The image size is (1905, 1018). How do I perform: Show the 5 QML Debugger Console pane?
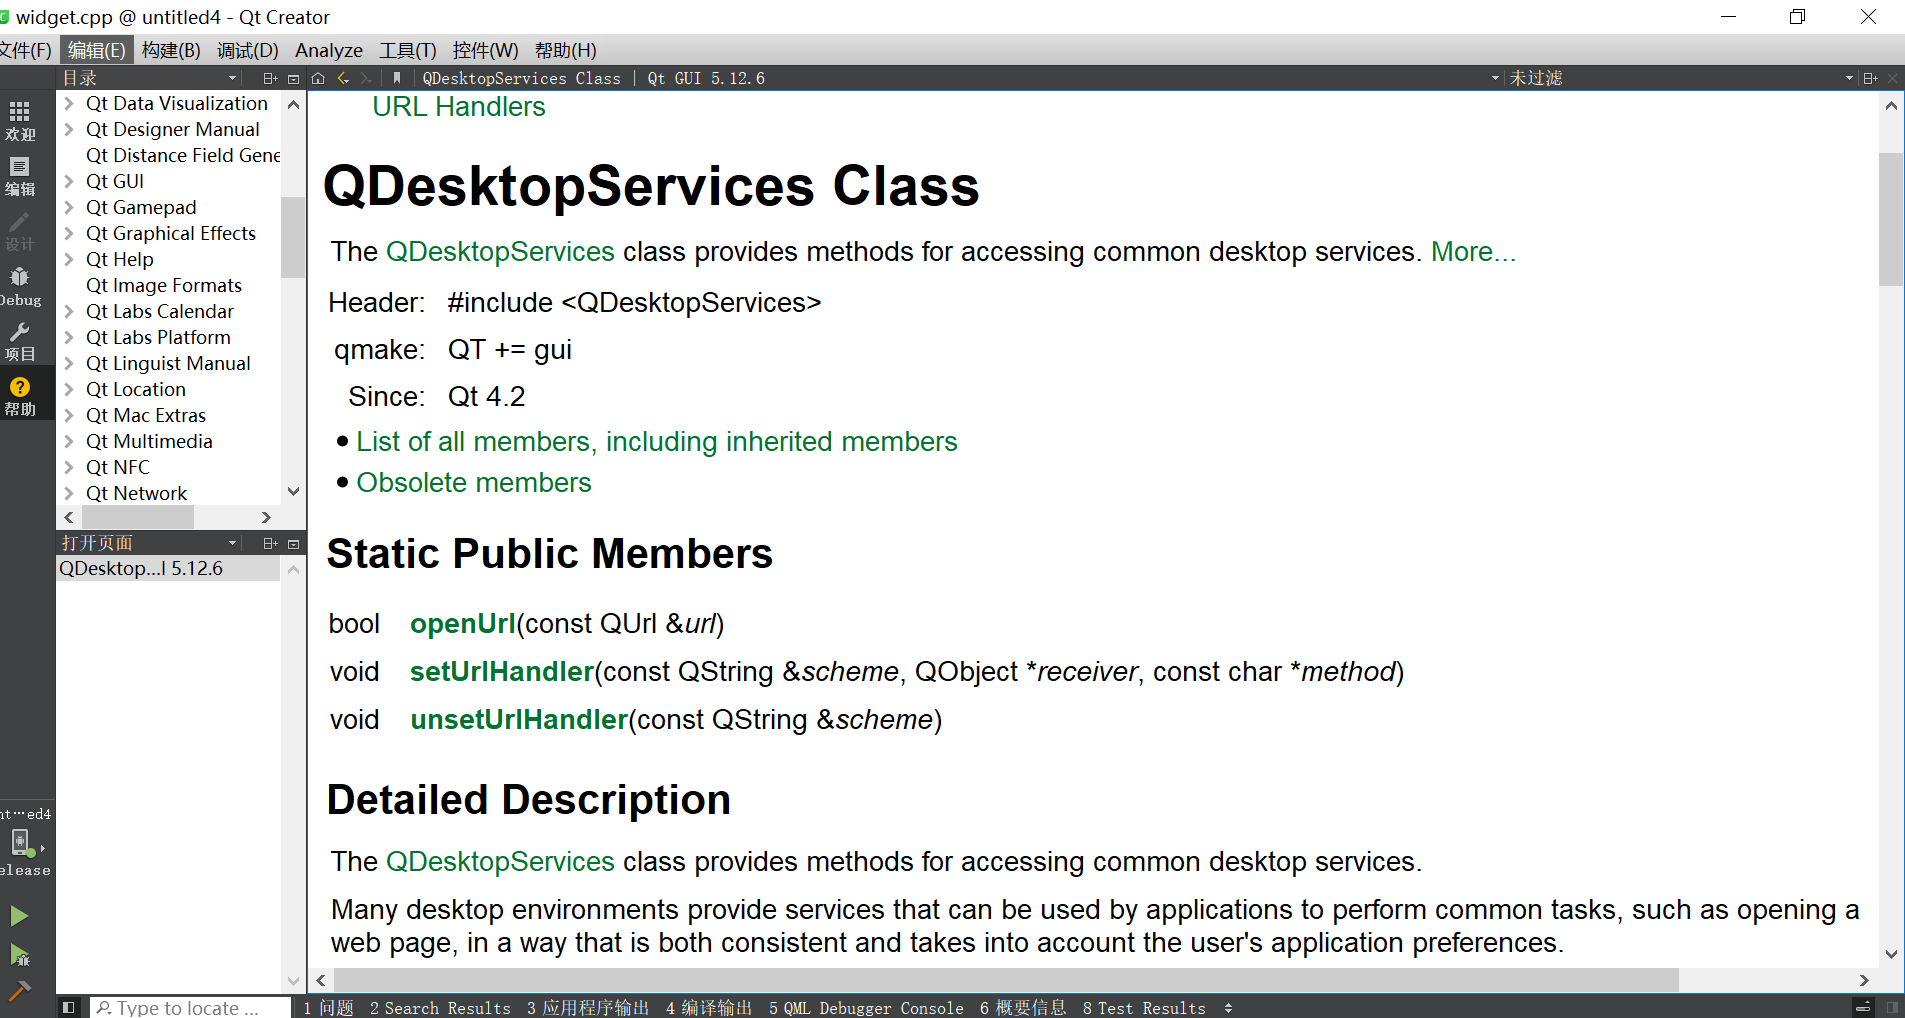866,1008
